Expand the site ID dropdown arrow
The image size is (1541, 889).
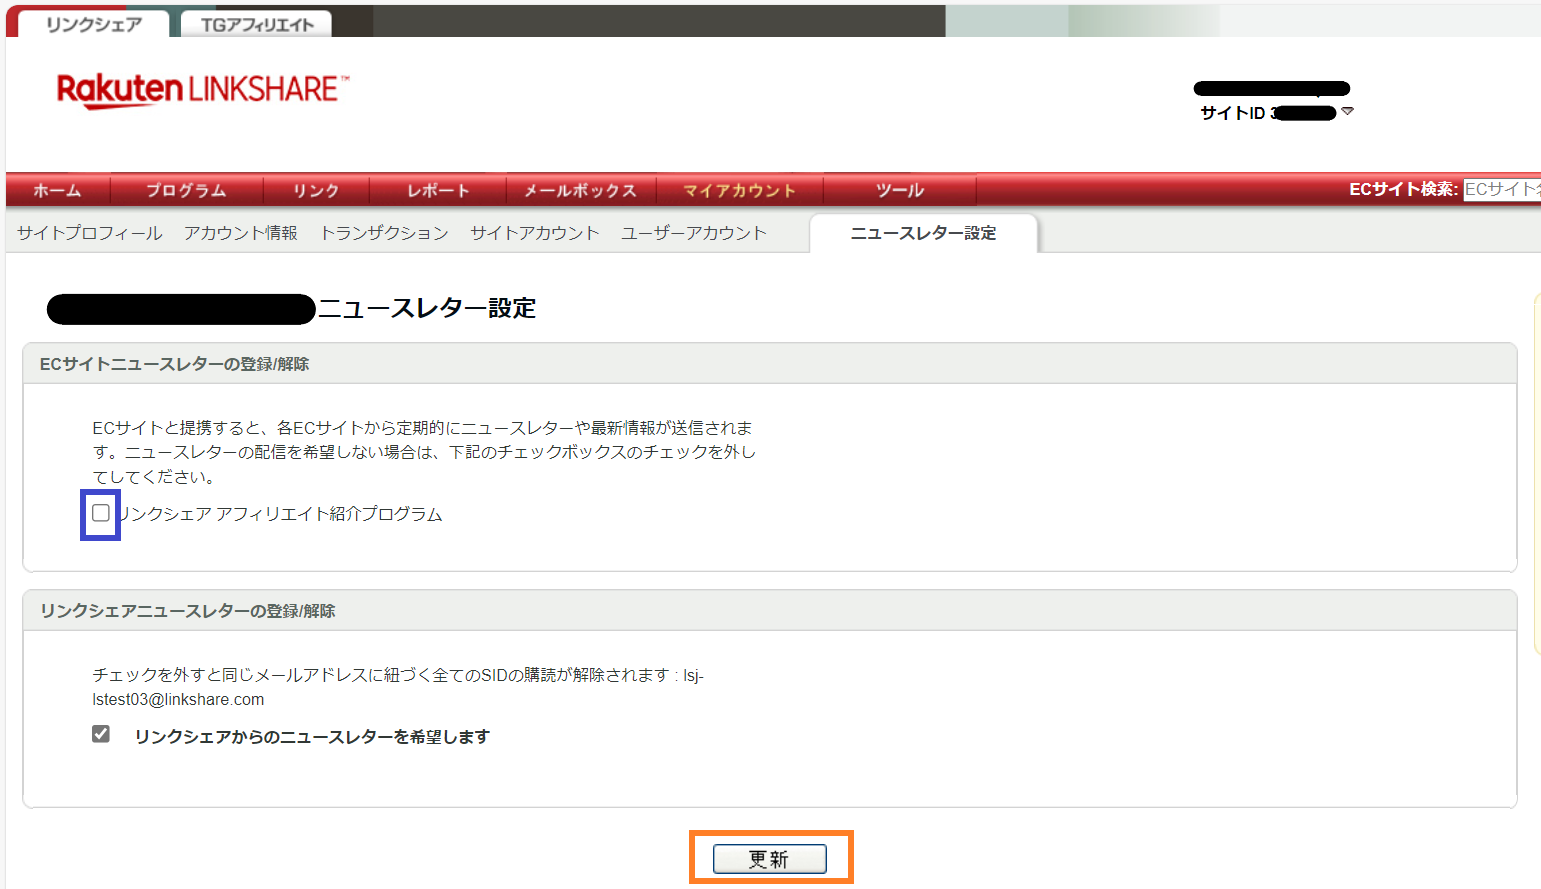click(x=1347, y=112)
